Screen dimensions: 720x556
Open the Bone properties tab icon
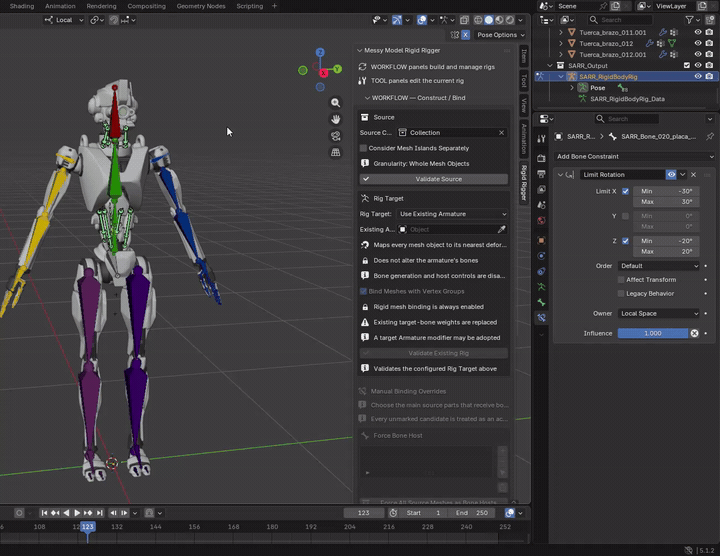(541, 303)
